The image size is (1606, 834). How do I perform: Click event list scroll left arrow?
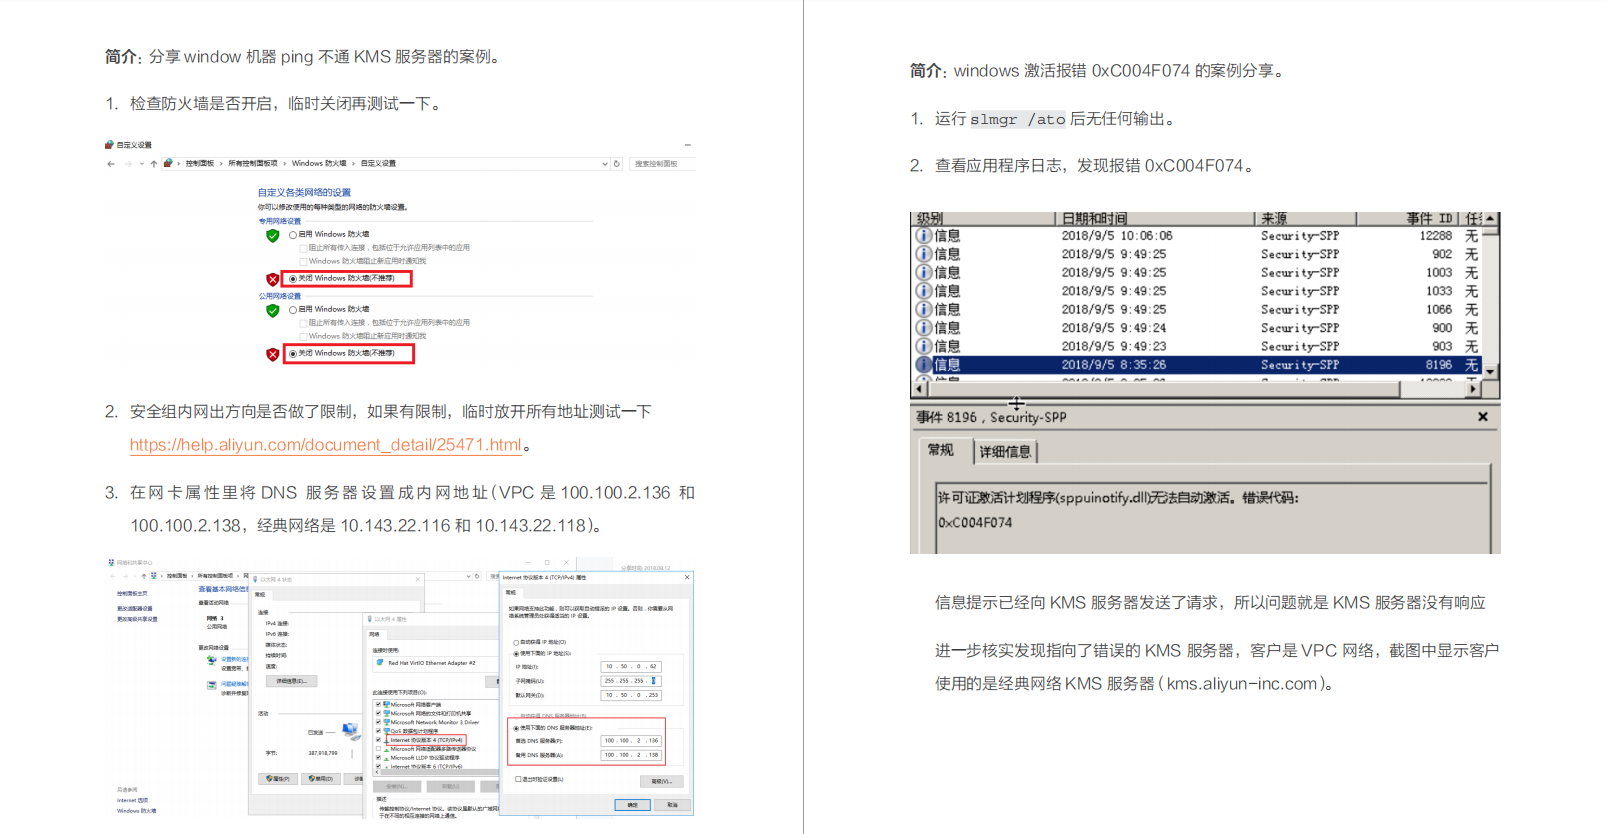click(921, 389)
